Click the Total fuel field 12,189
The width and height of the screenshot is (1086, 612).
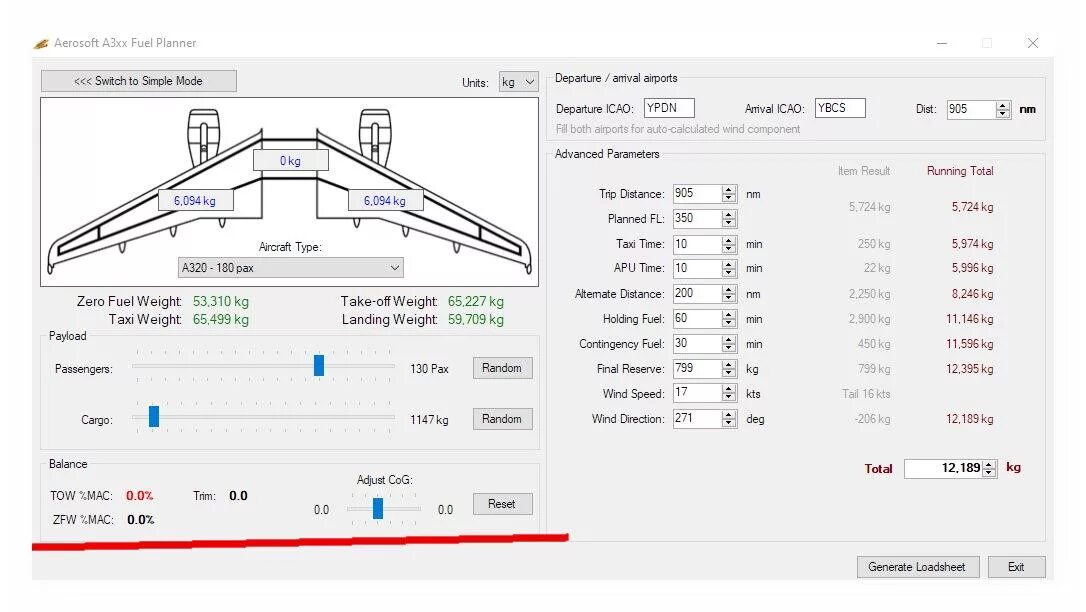[943, 469]
